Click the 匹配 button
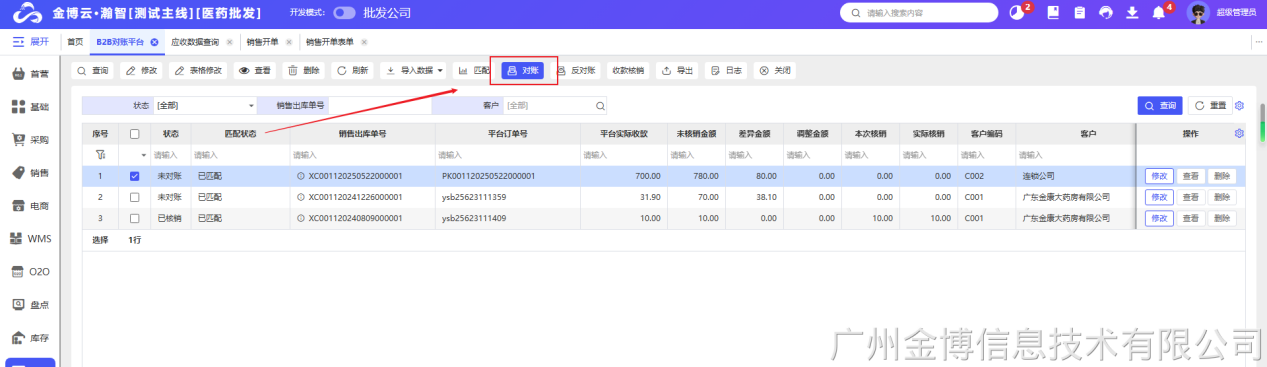The width and height of the screenshot is (1267, 367). (474, 71)
